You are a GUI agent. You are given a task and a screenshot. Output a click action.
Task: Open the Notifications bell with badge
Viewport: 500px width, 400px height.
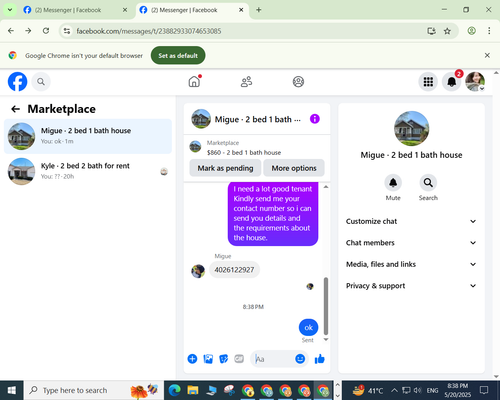[452, 82]
